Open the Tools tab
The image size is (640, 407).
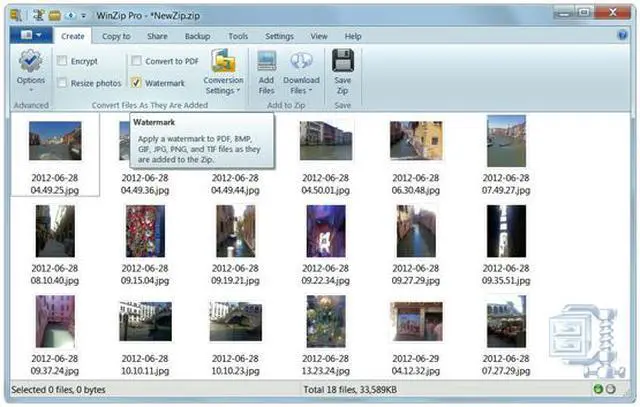(238, 36)
